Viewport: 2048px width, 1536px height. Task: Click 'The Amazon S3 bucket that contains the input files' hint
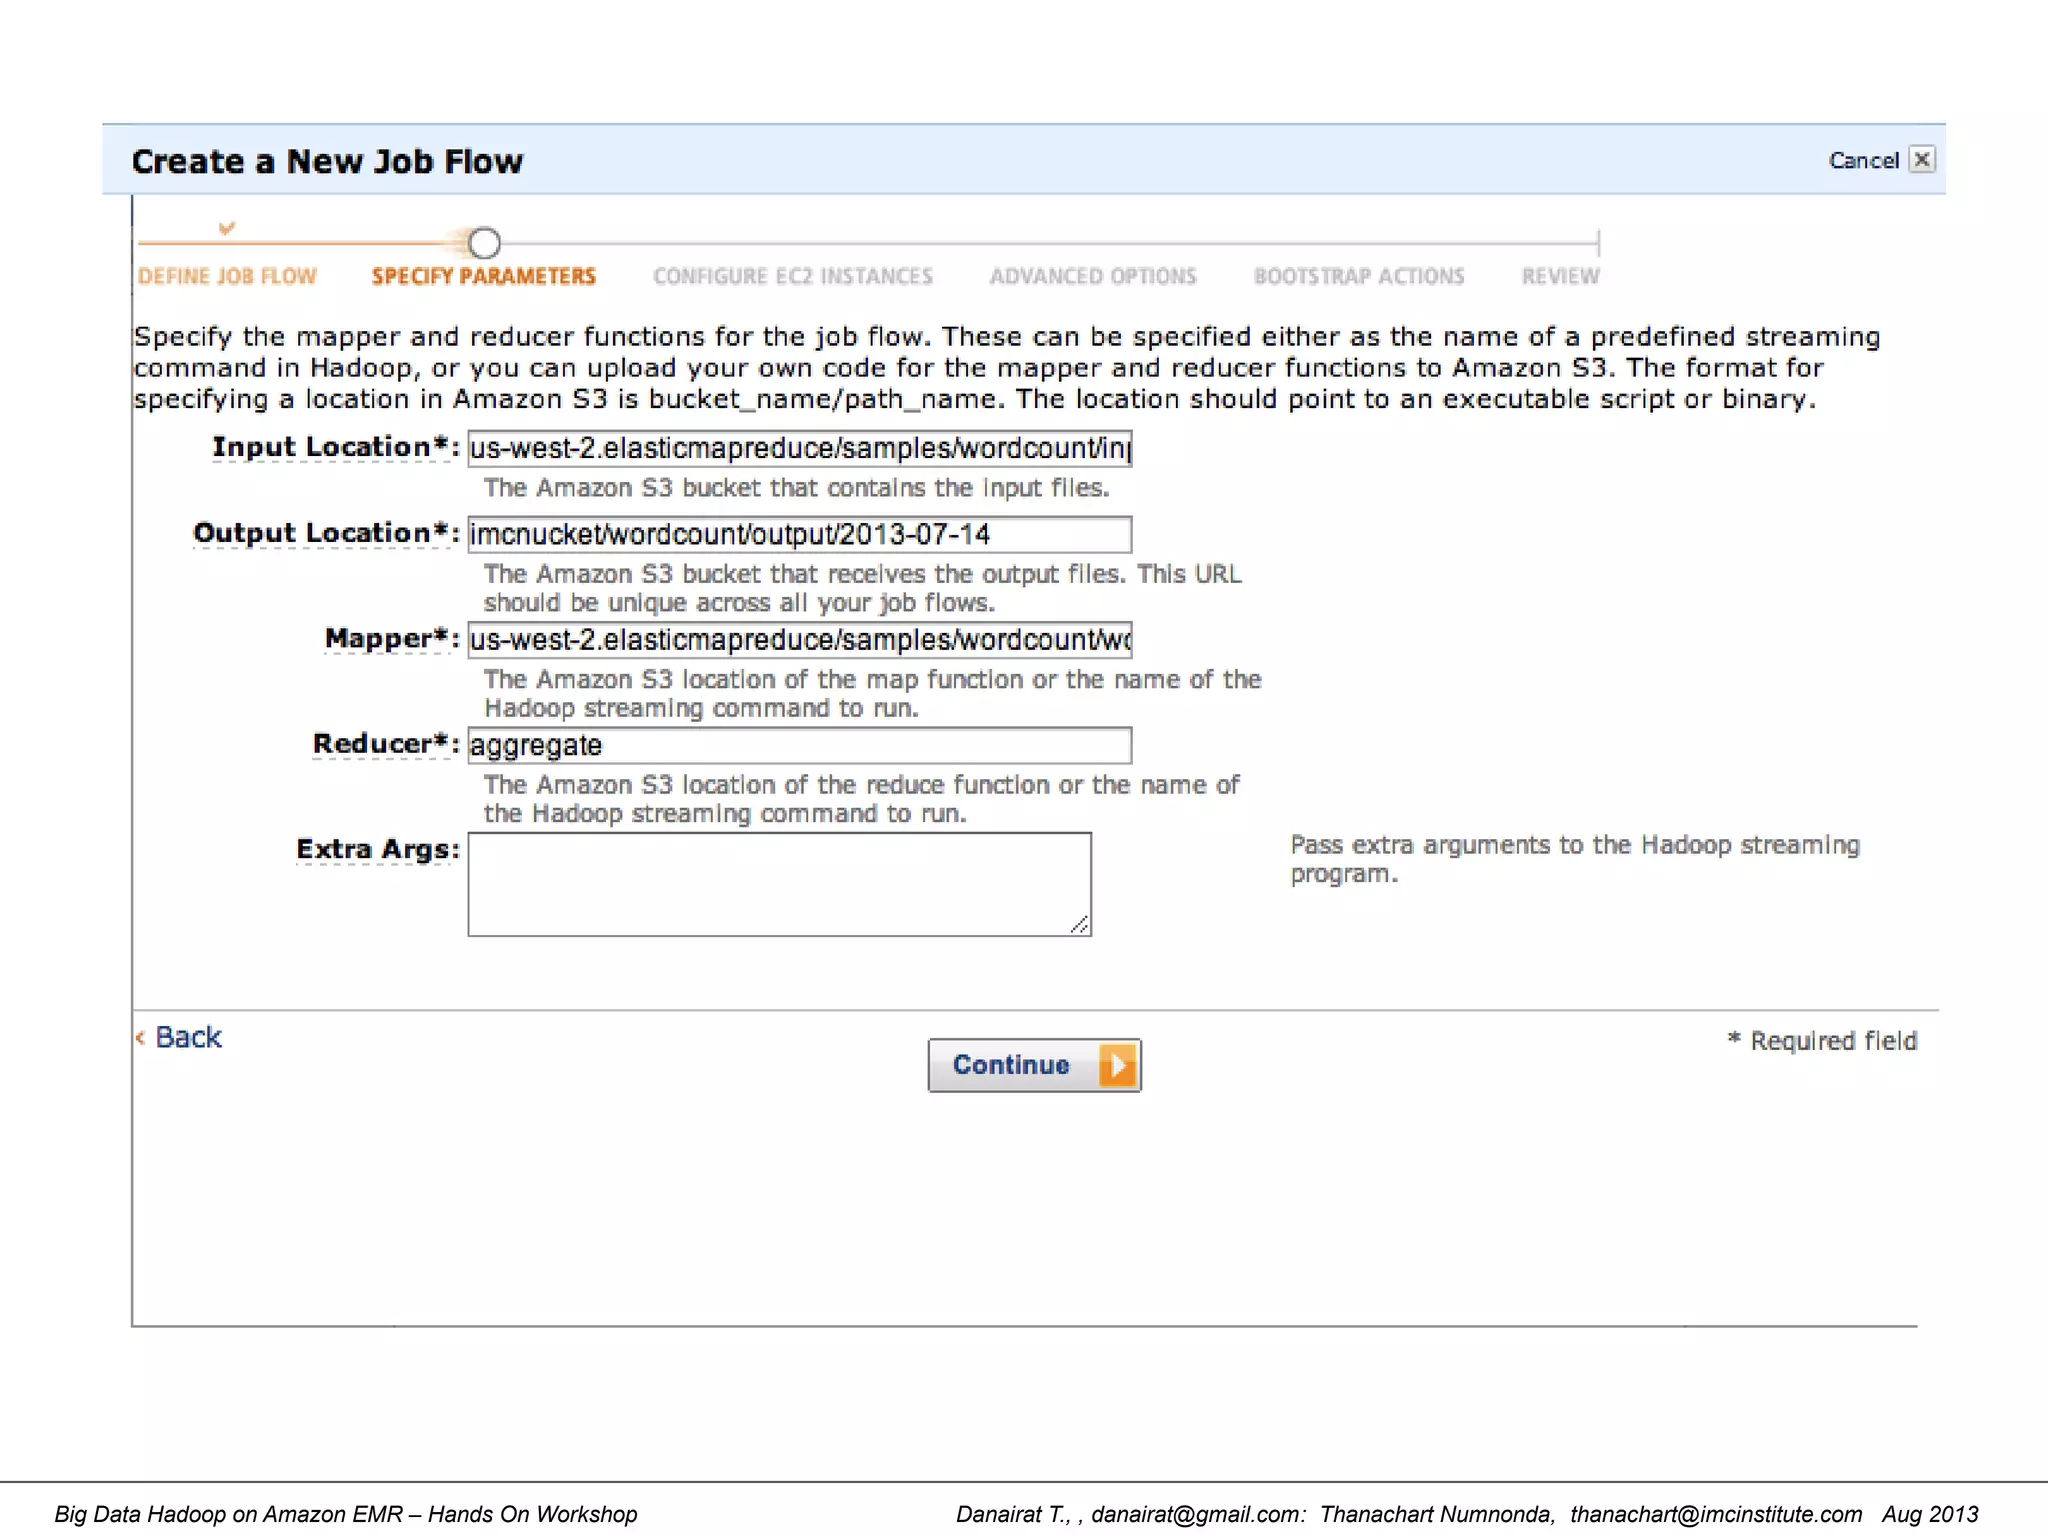point(797,488)
